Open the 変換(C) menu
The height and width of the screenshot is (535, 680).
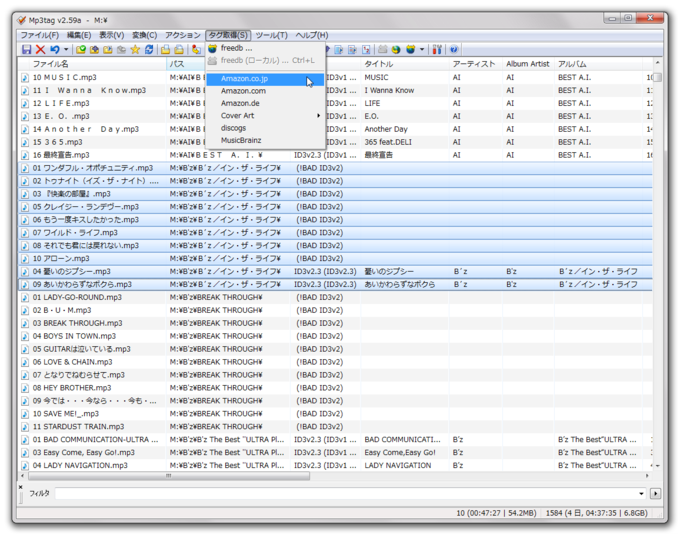coord(144,35)
